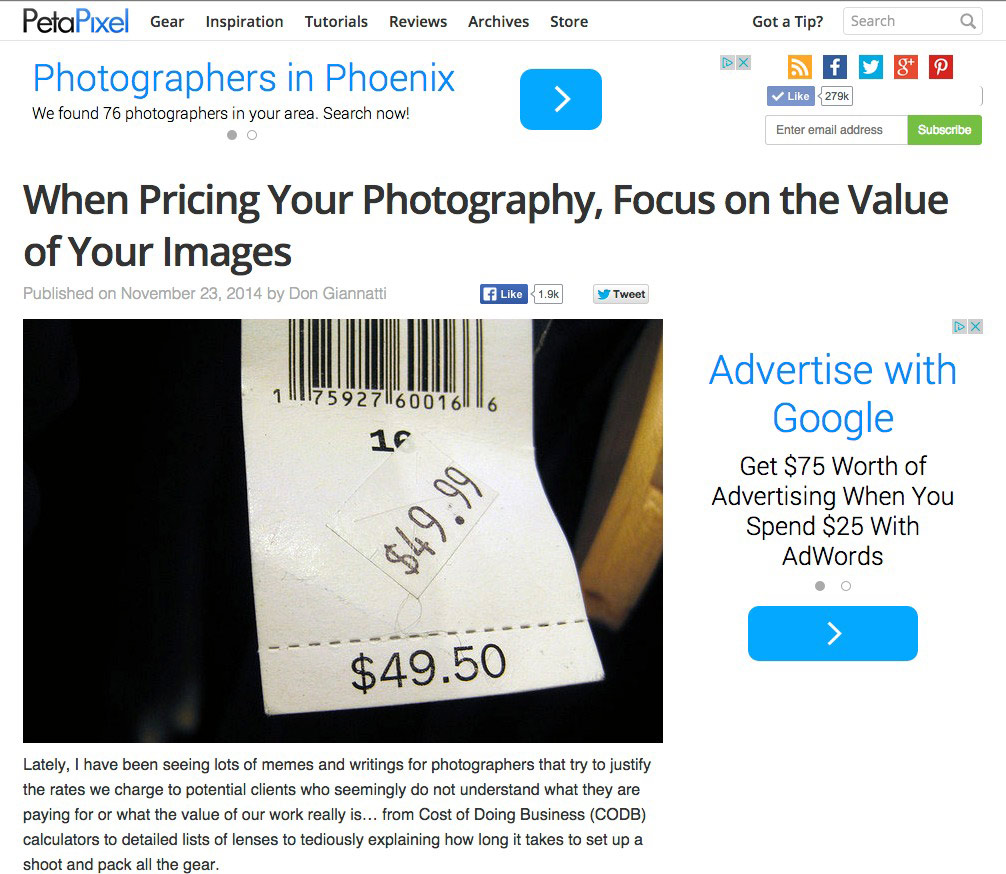Open the Pinterest social icon
1006x874 pixels.
(941, 67)
